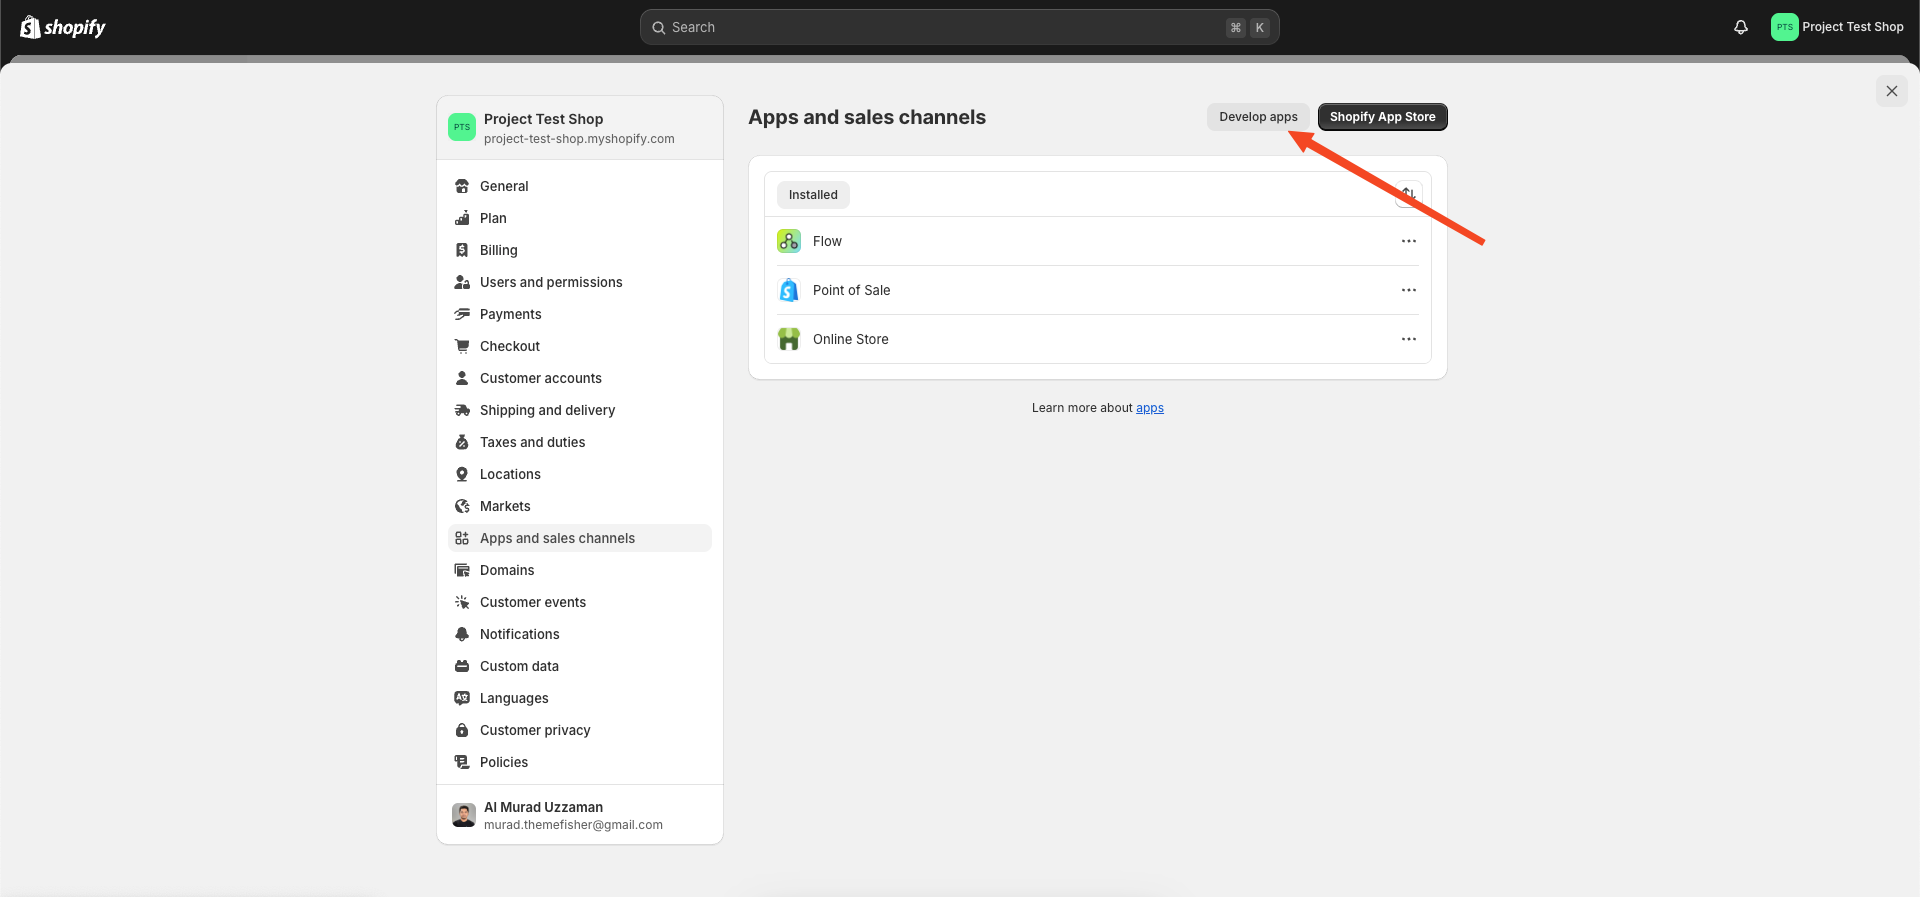This screenshot has height=897, width=1920.
Task: Click the Customer accounts person icon
Action: click(x=462, y=378)
